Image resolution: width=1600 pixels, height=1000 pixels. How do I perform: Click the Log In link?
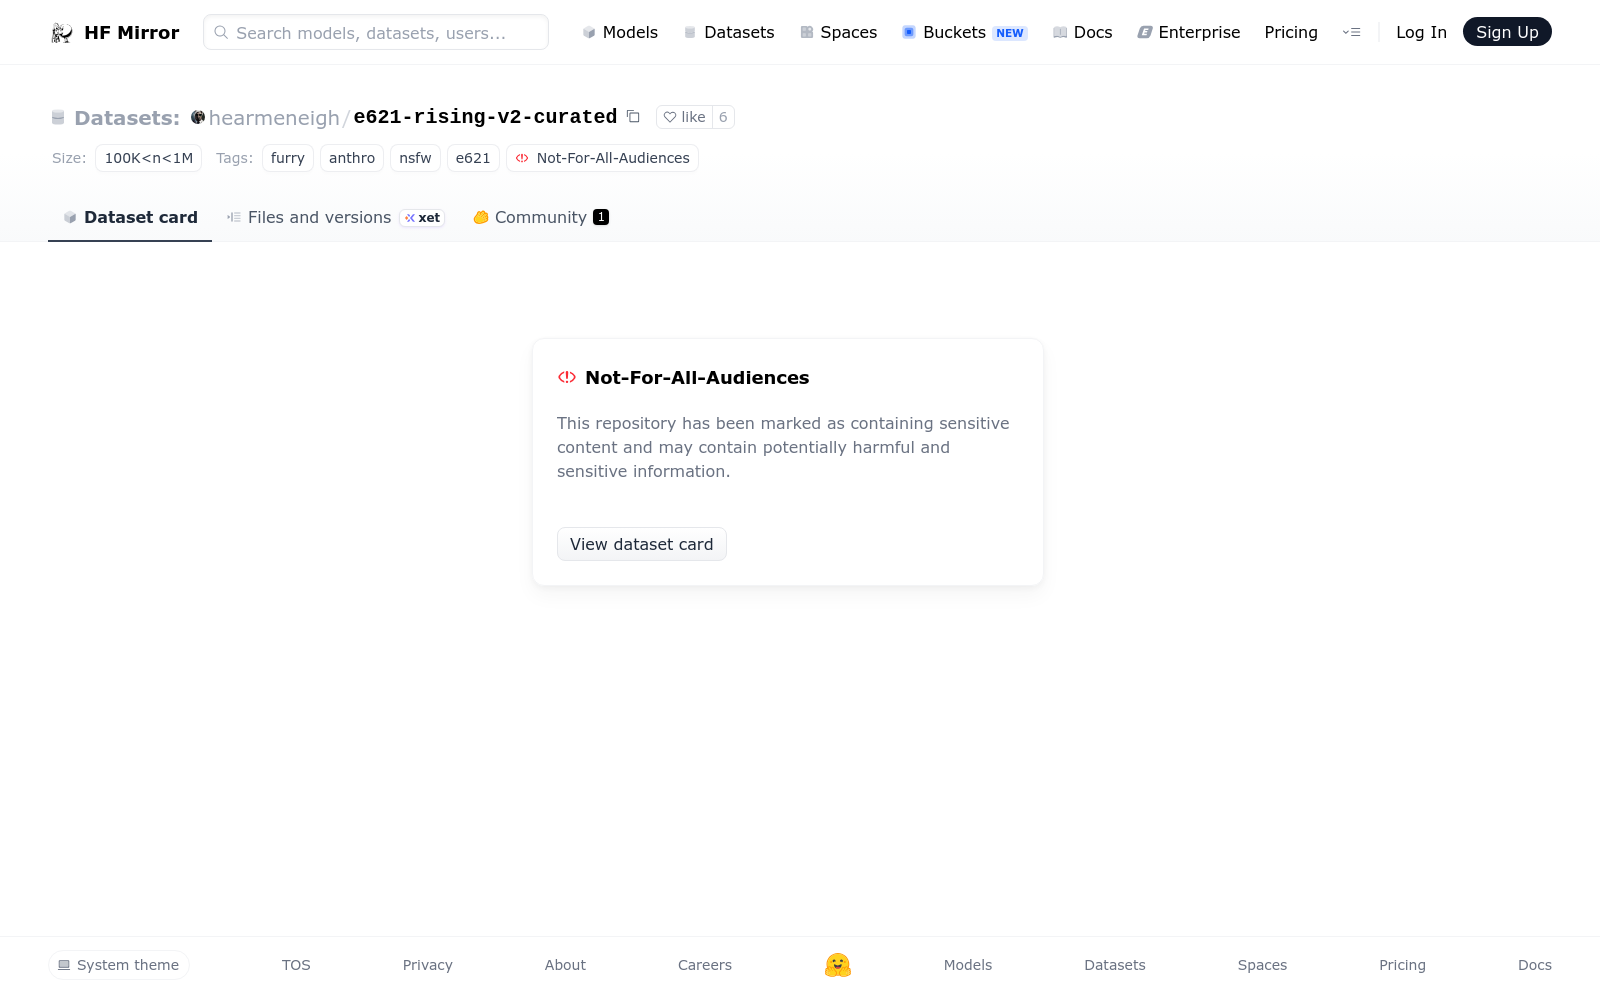pyautogui.click(x=1421, y=32)
